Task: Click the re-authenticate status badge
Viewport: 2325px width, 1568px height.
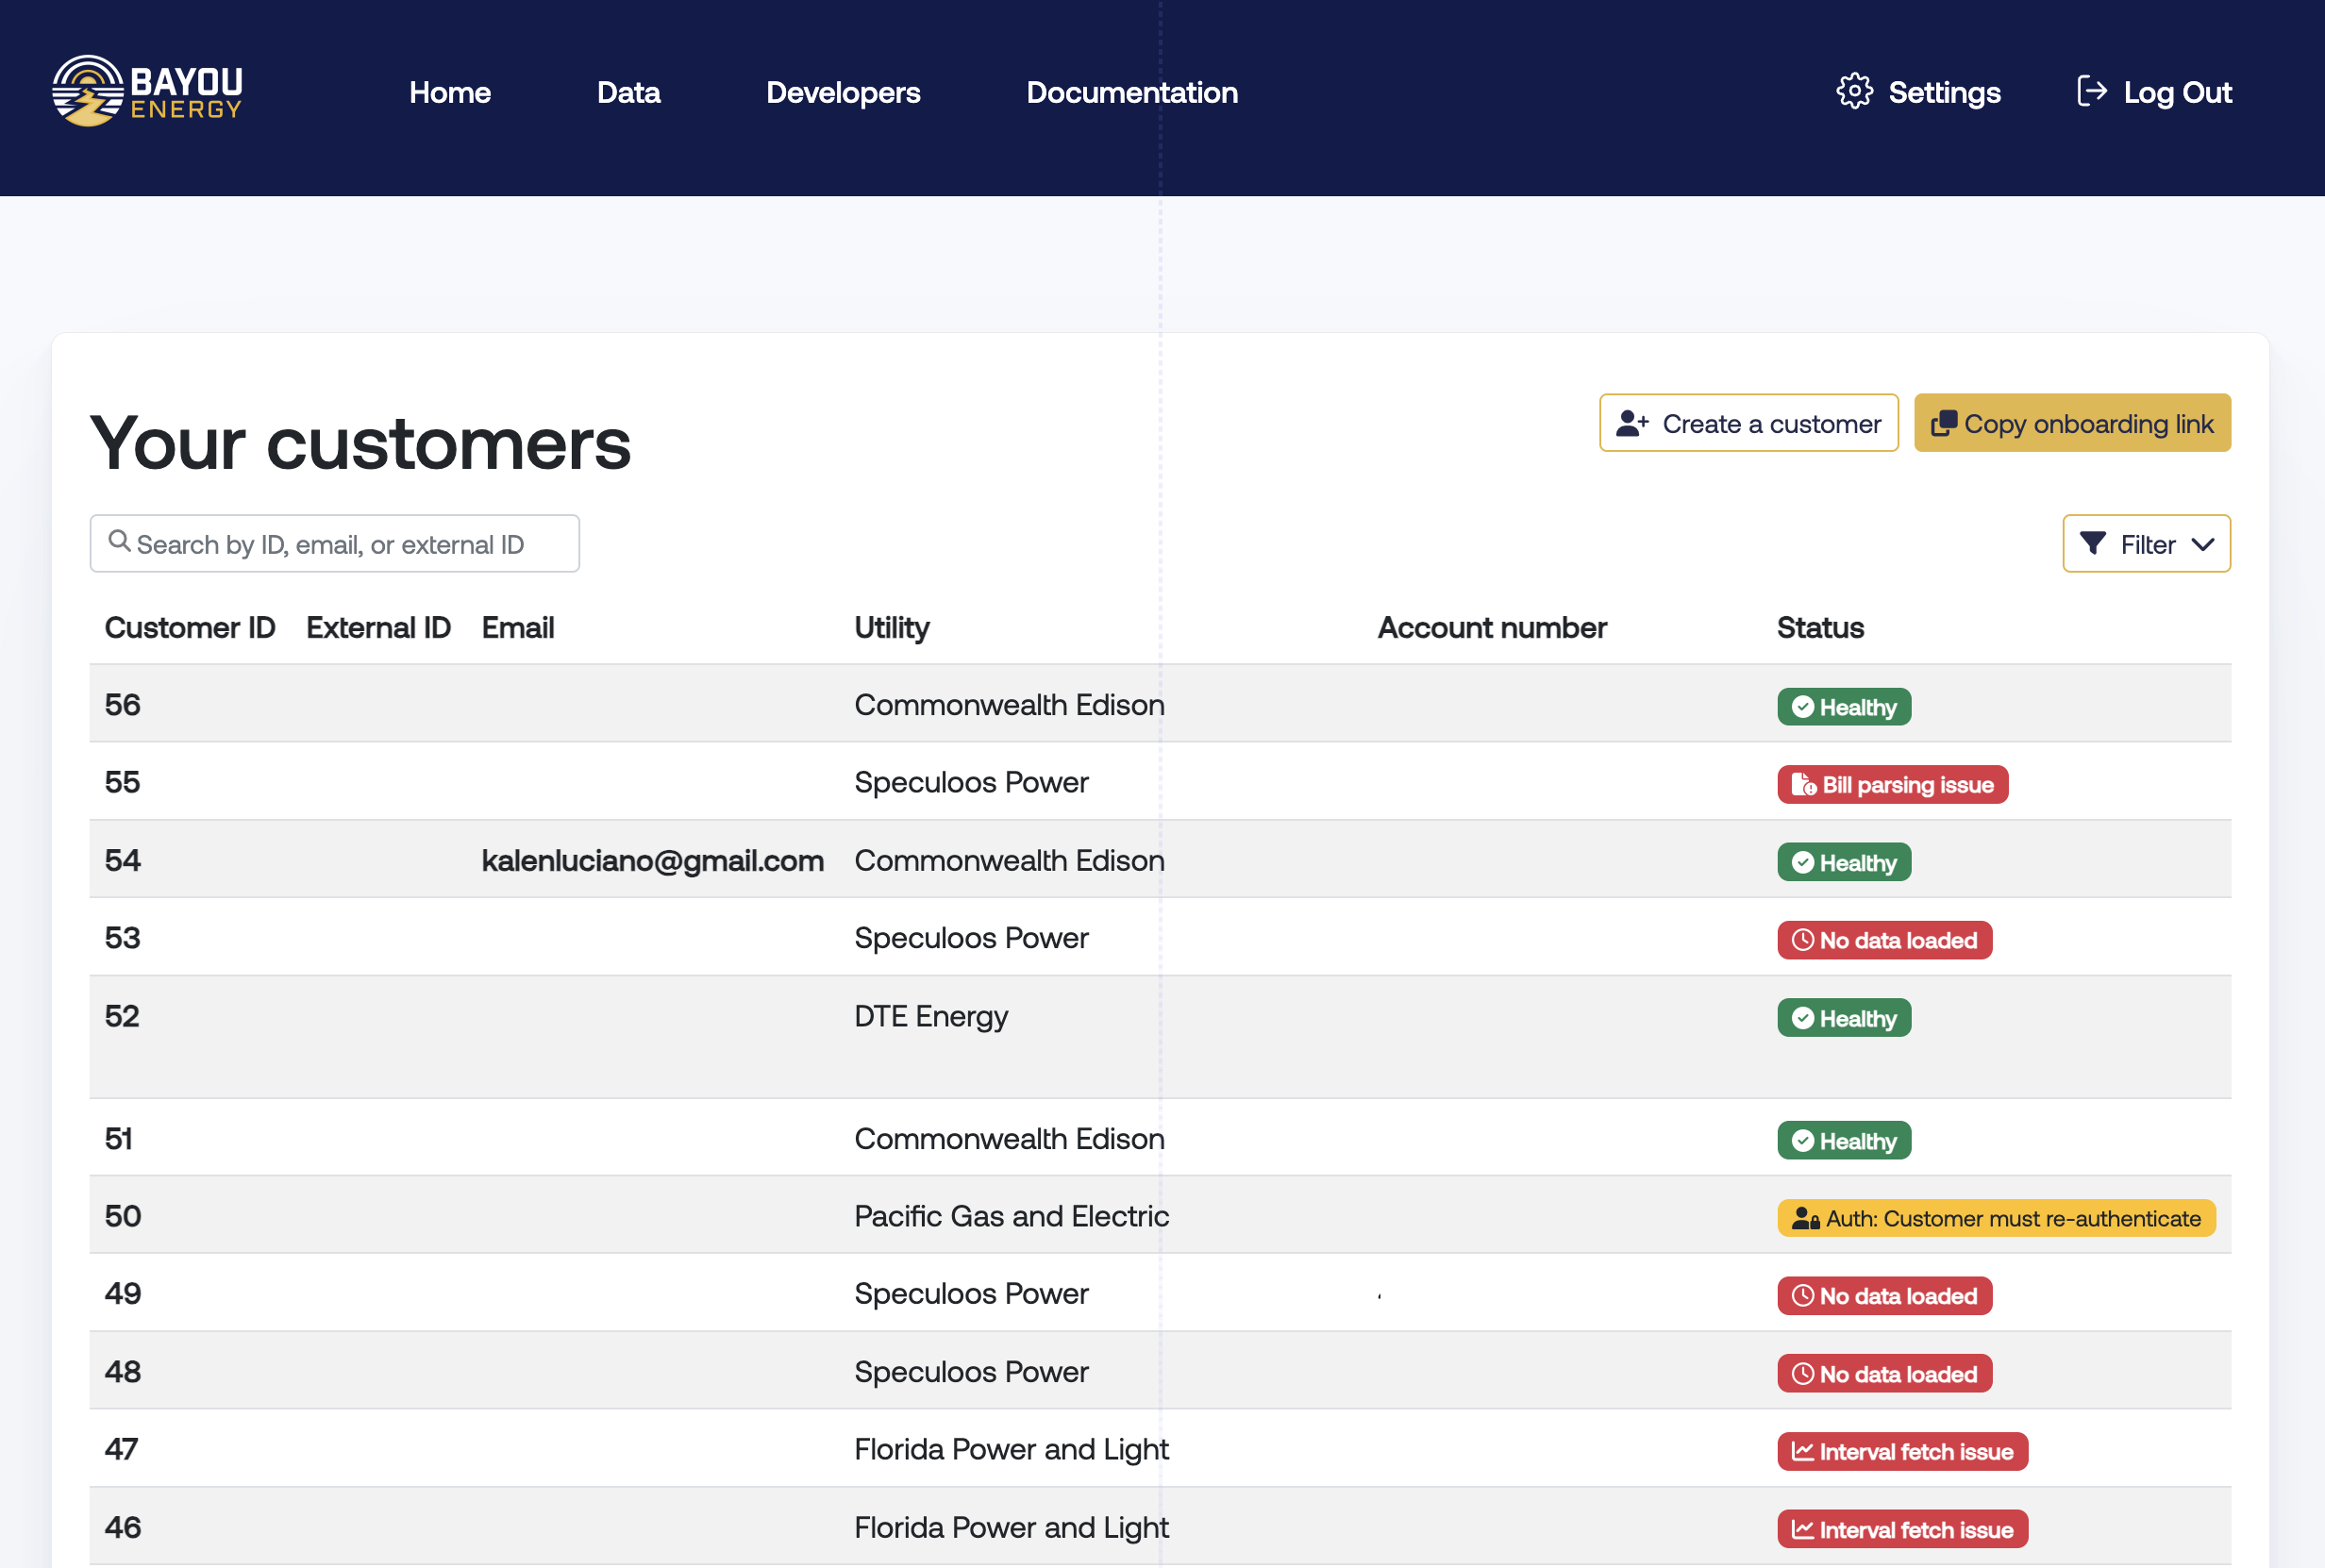Action: [1996, 1218]
